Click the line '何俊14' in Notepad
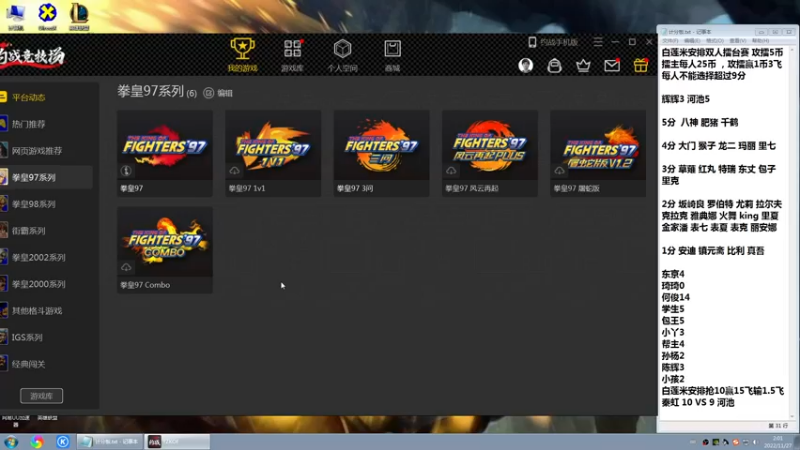 676,297
